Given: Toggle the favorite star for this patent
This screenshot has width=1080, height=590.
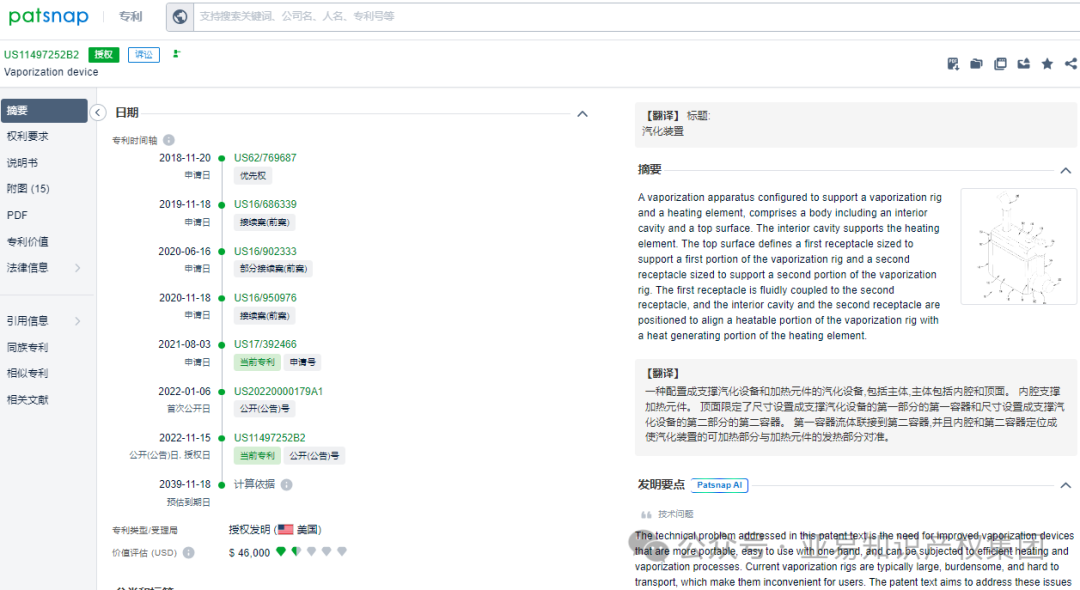Looking at the screenshot, I should [1046, 63].
